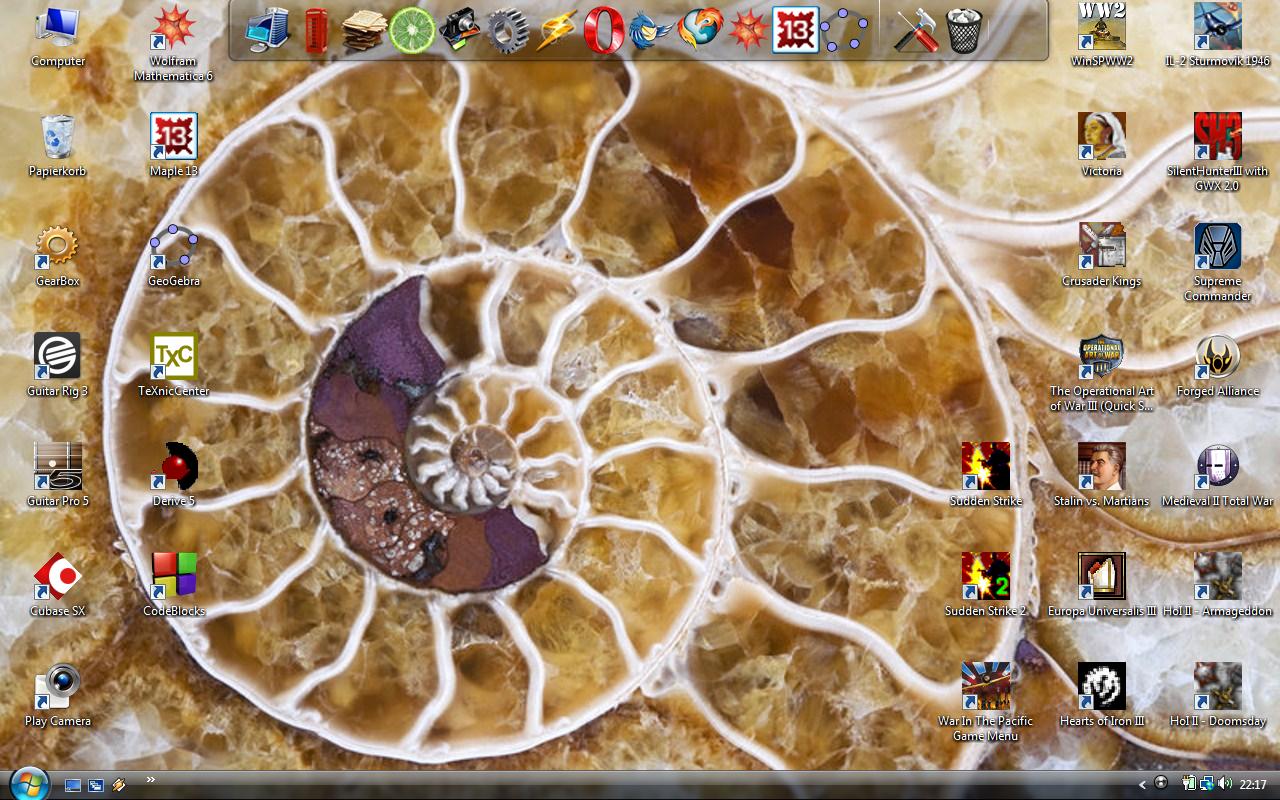Screen dimensions: 1280x800
Task: Launch the Victoria game shortcut
Action: (x=1102, y=146)
